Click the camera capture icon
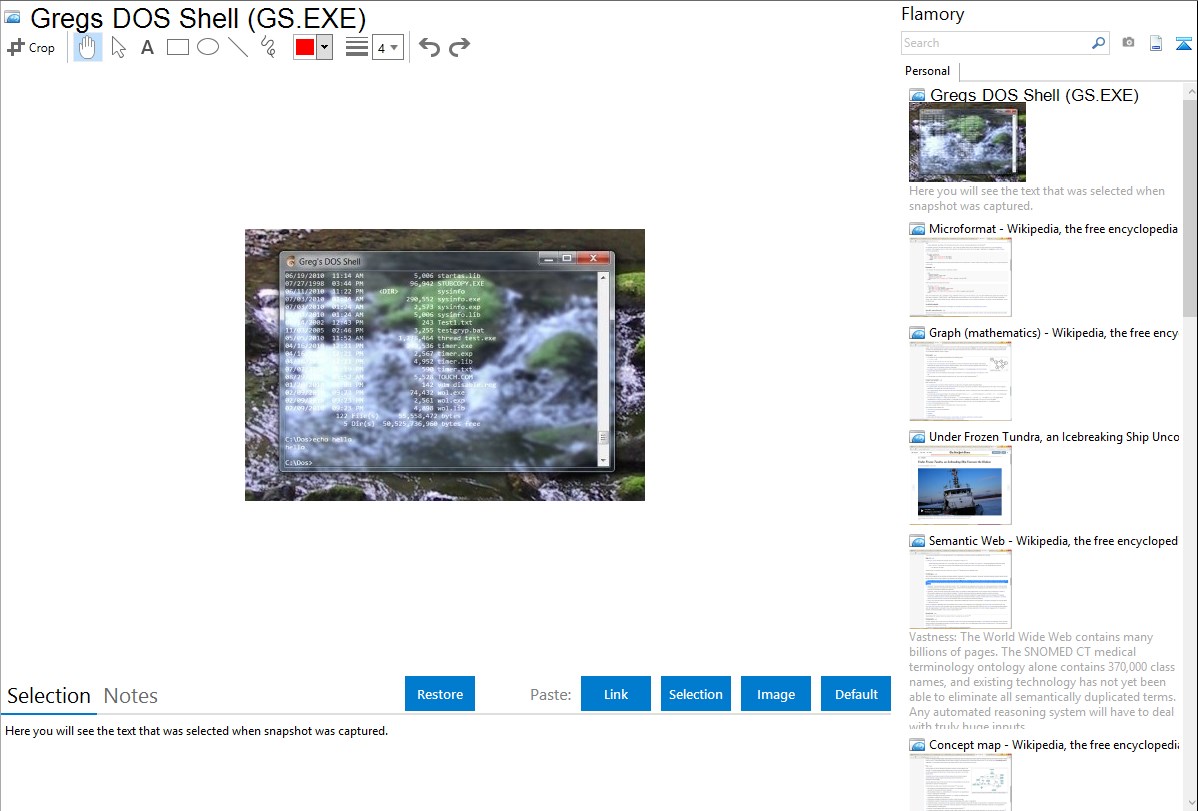This screenshot has width=1198, height=811. pos(1128,42)
